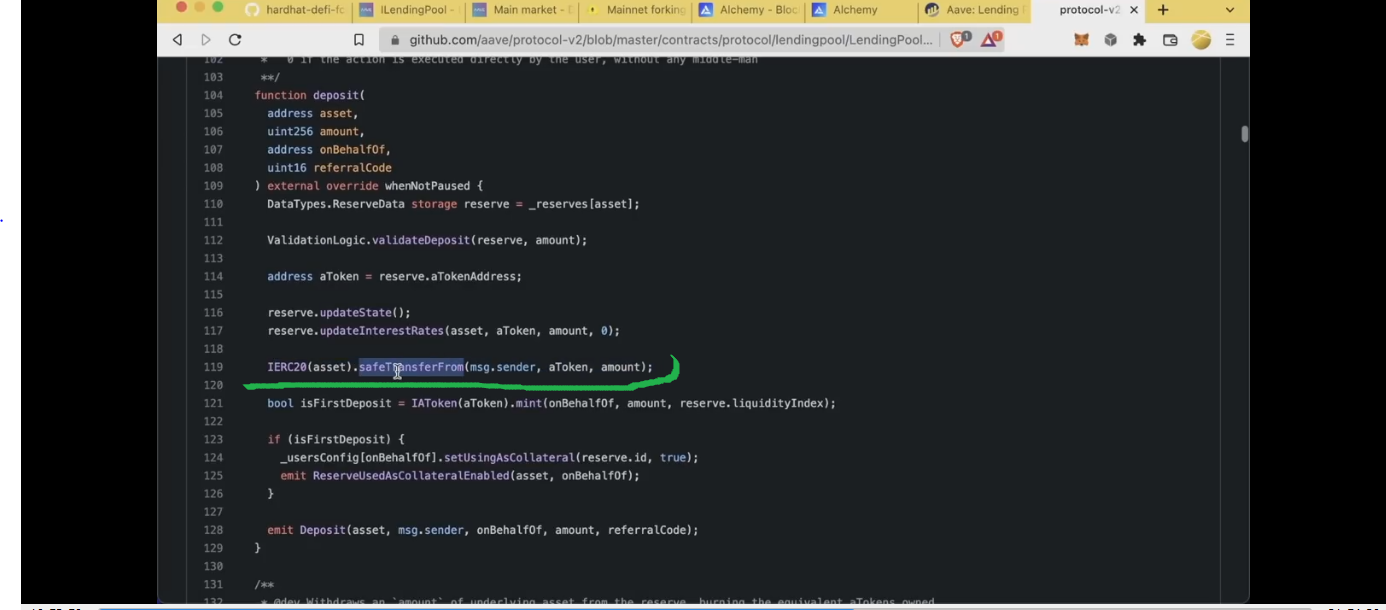The width and height of the screenshot is (1386, 610).
Task: Switch to the Alchemy - Bloc tab
Action: 747,10
